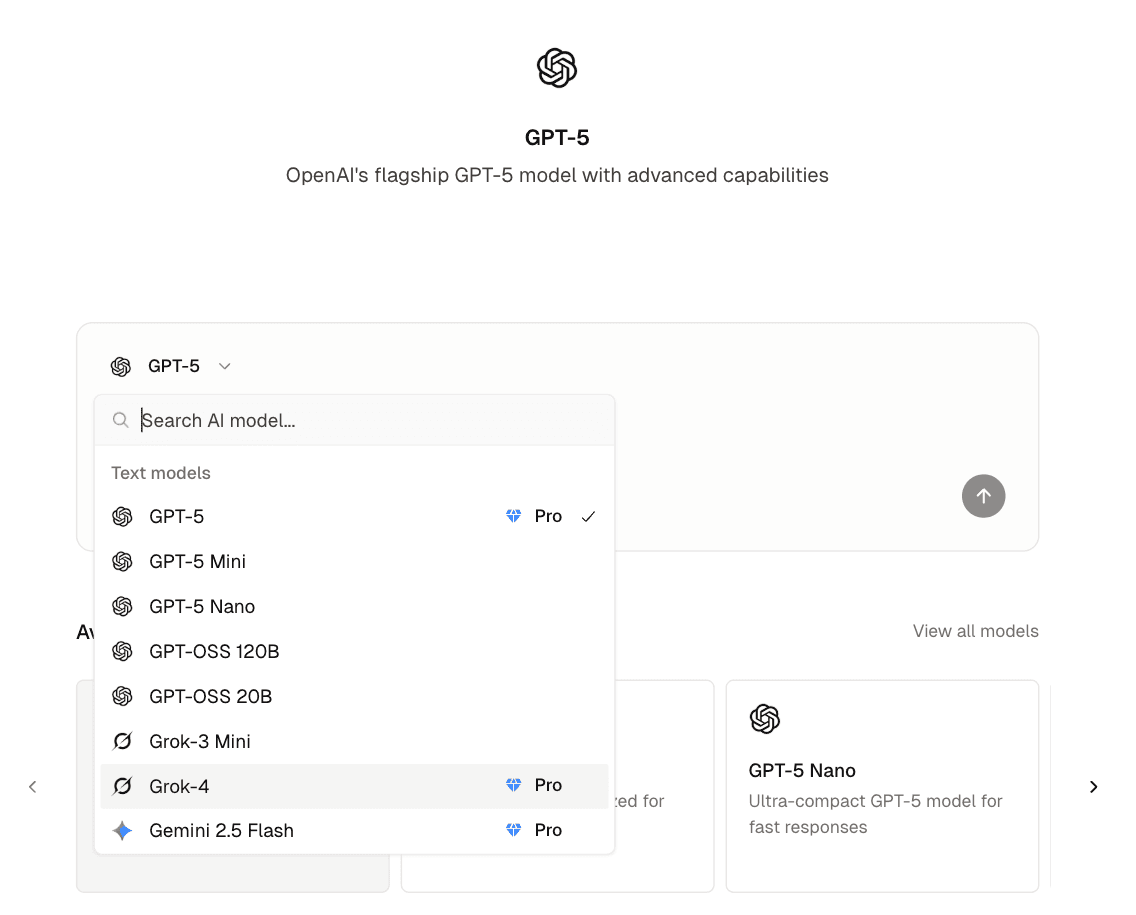Open View all models
The image size is (1136, 915).
975,631
